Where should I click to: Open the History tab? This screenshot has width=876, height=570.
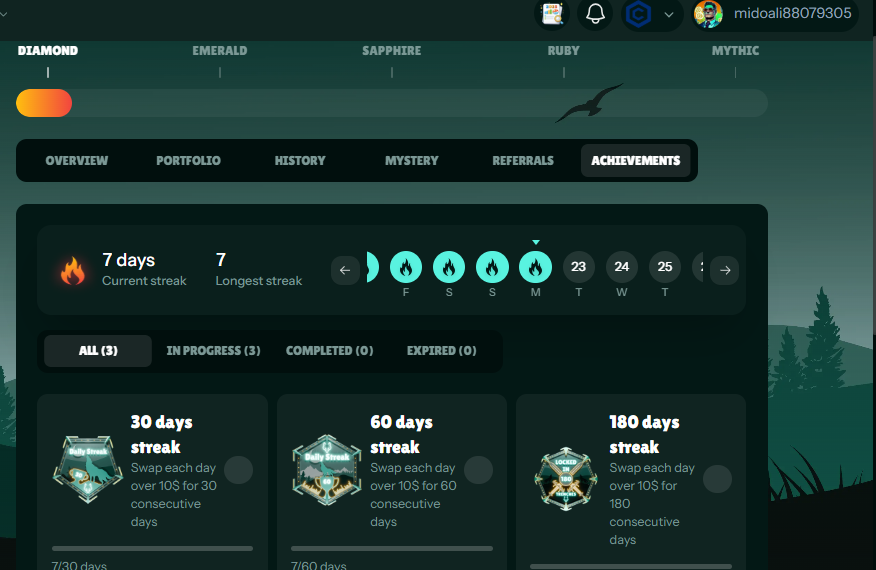click(x=300, y=160)
